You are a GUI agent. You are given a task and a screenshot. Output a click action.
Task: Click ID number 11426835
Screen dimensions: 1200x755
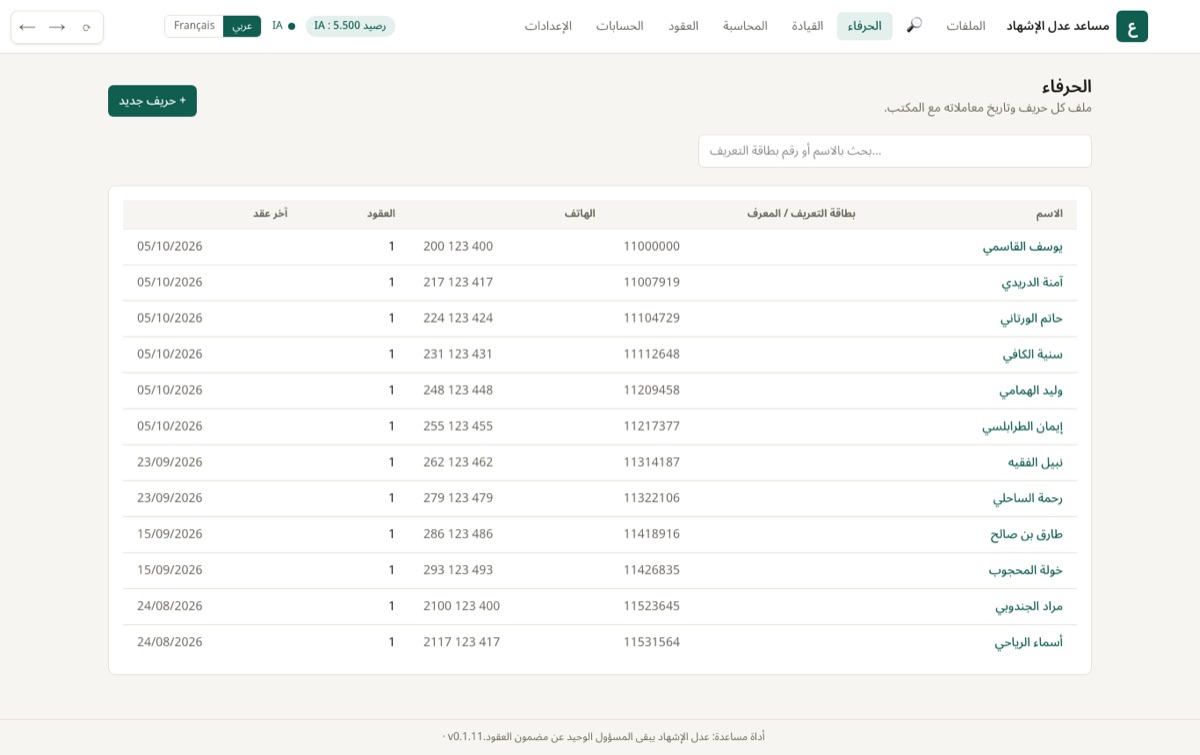coord(652,570)
